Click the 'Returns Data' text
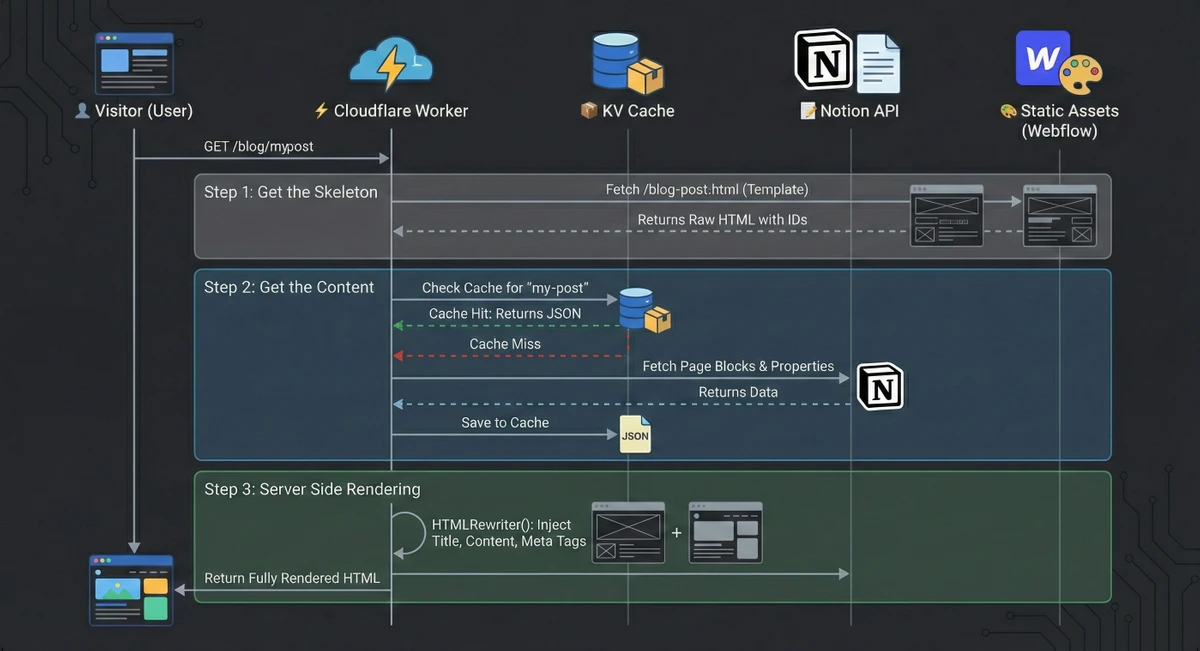The height and width of the screenshot is (651, 1200). [738, 392]
